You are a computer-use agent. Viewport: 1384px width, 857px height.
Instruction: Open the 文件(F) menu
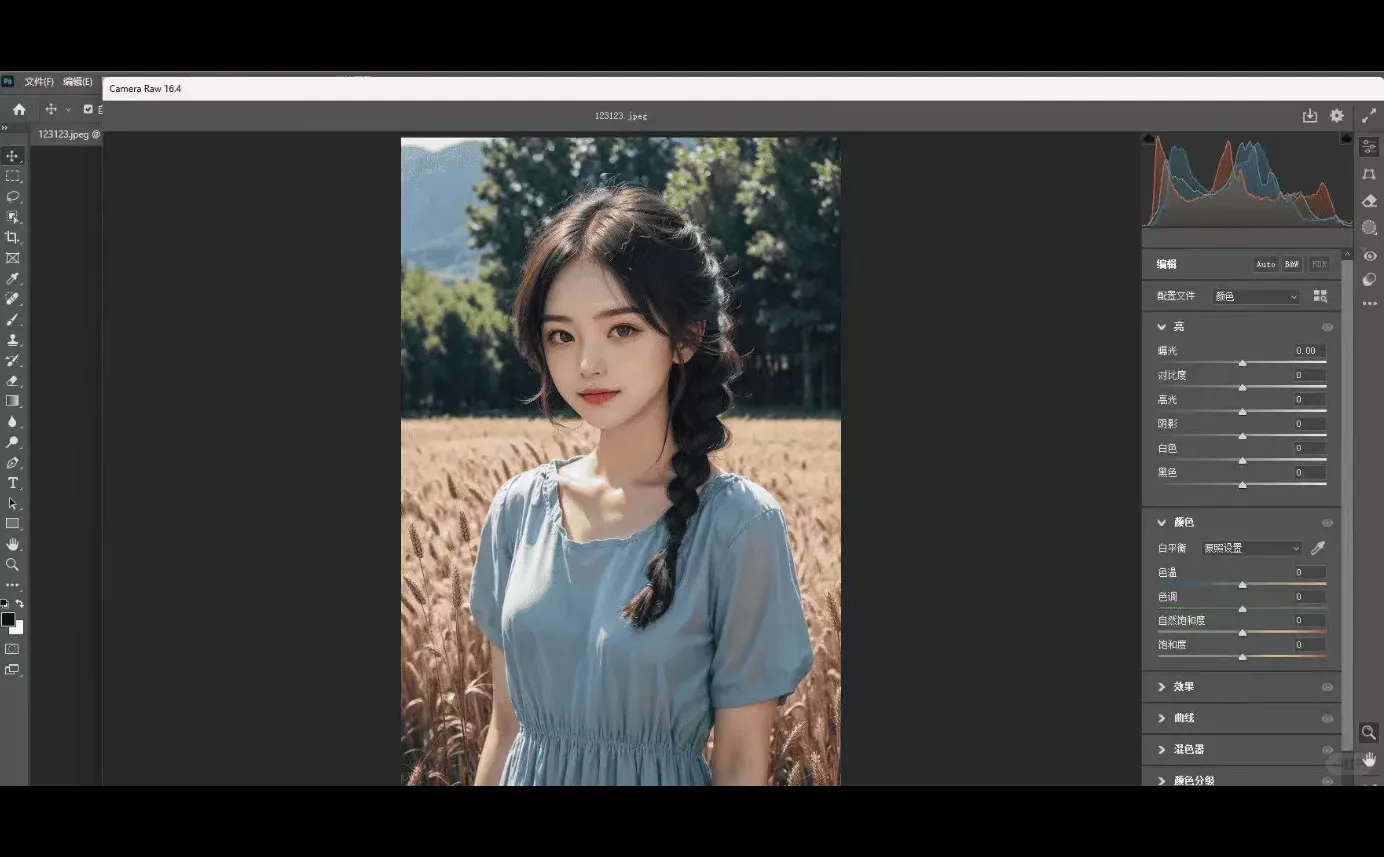(x=38, y=82)
